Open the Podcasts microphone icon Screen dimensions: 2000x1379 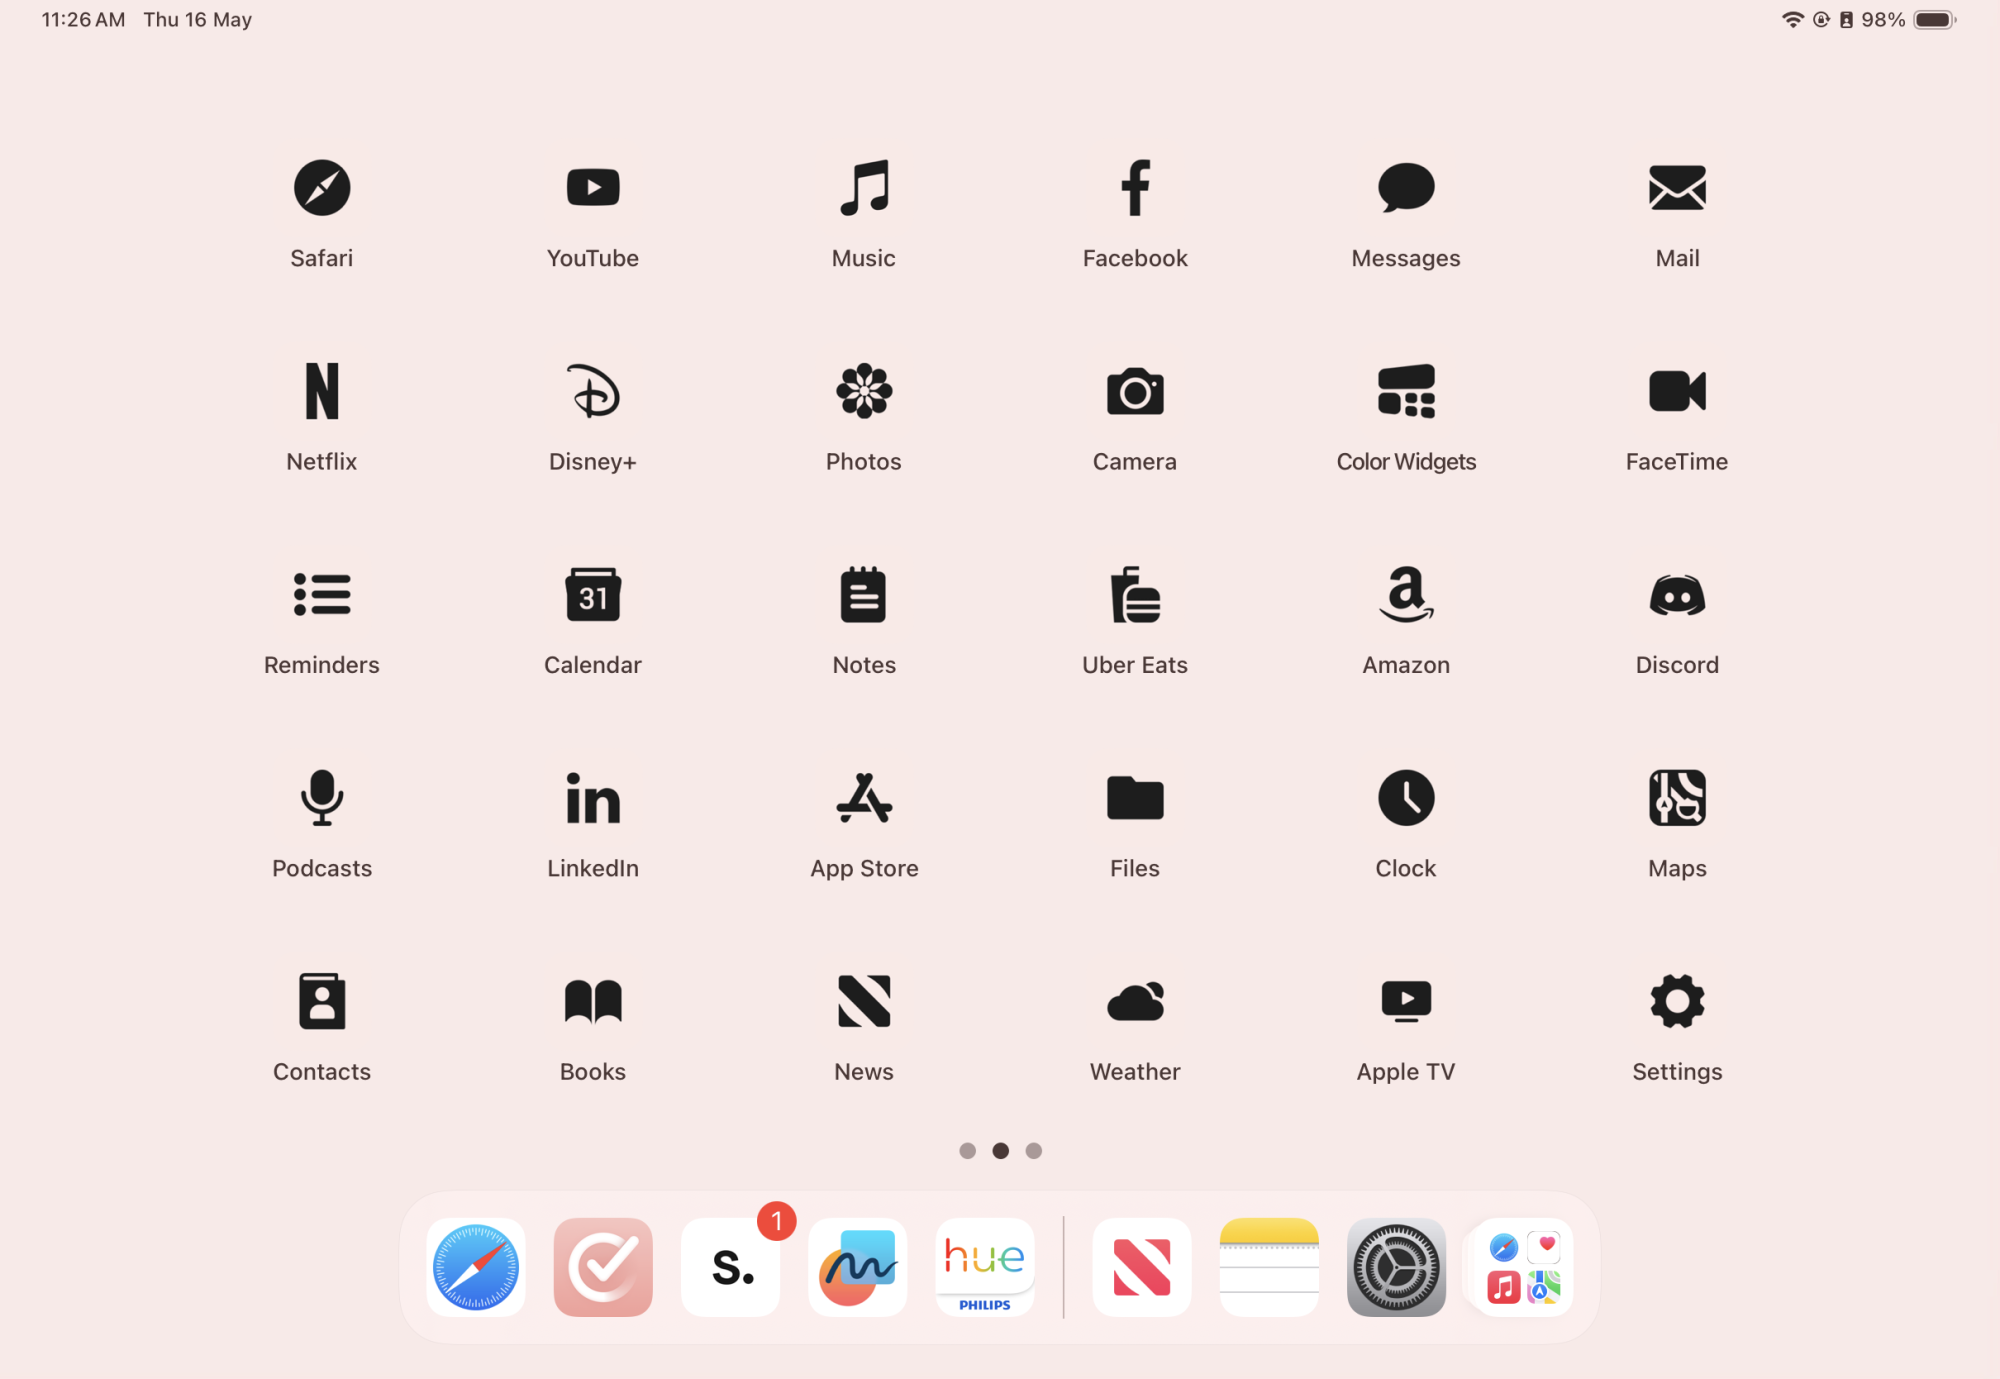click(x=321, y=798)
